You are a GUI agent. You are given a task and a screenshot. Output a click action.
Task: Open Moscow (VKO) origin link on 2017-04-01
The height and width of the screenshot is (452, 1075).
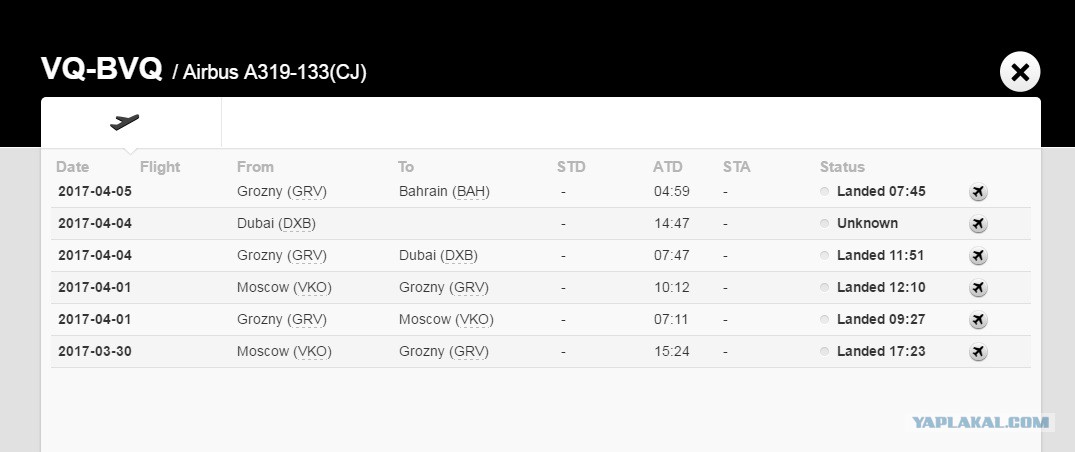[285, 287]
